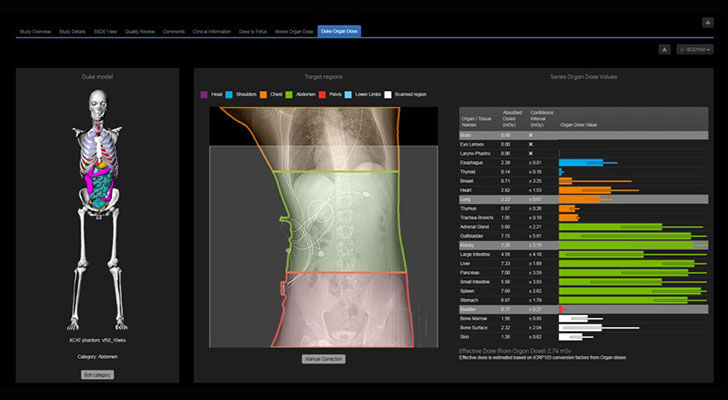Select the Eye Lenses row

click(x=584, y=144)
